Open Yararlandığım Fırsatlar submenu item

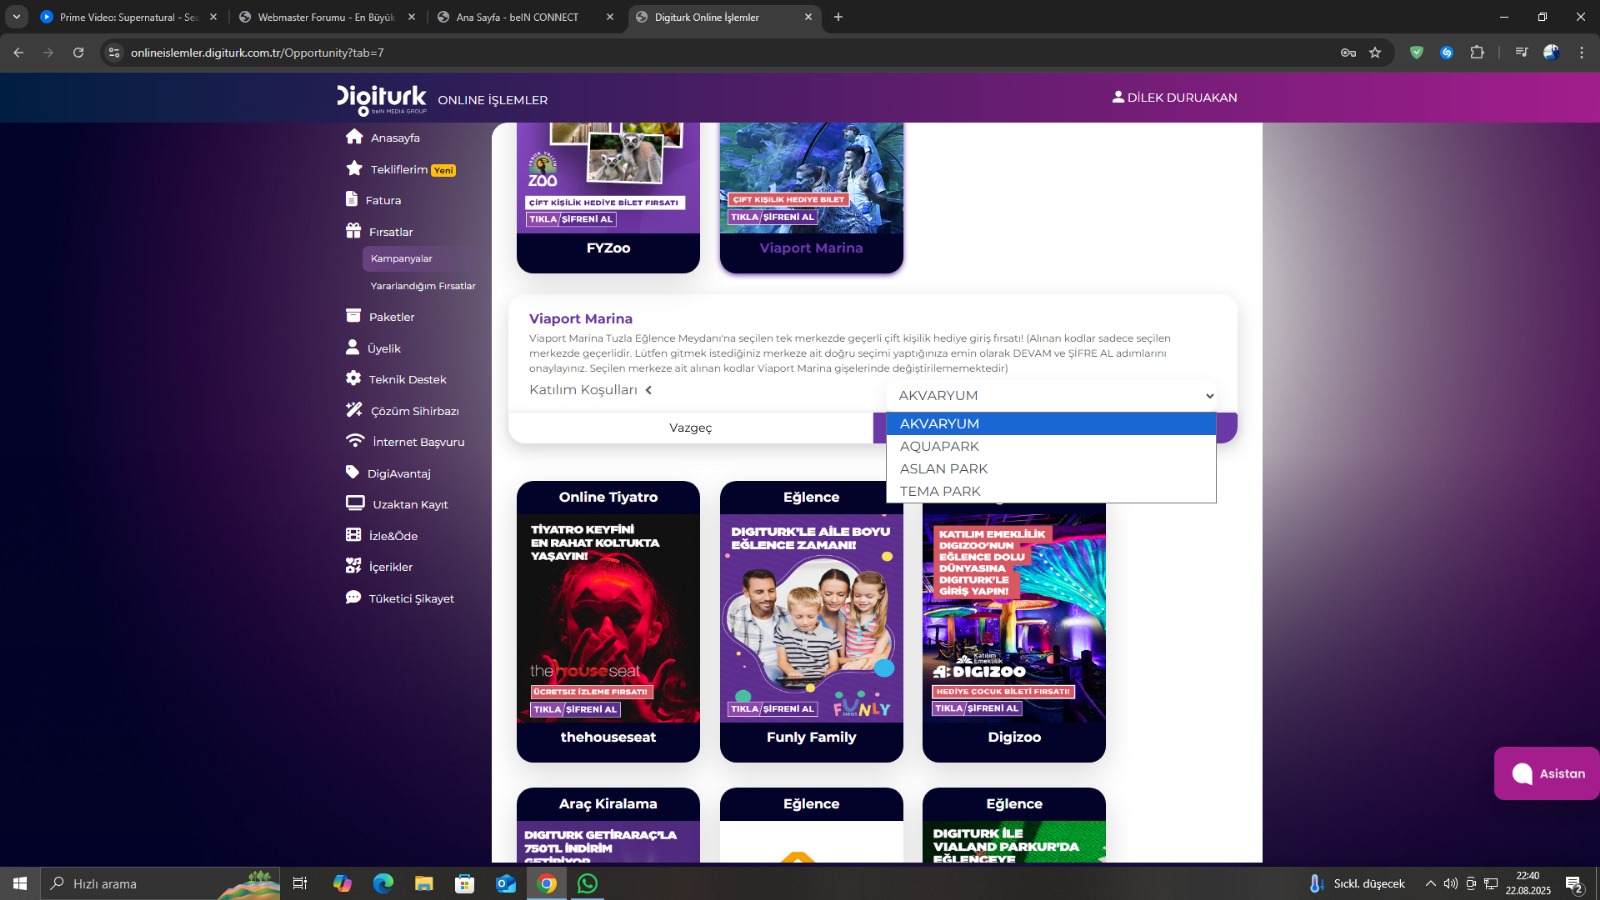coord(423,286)
